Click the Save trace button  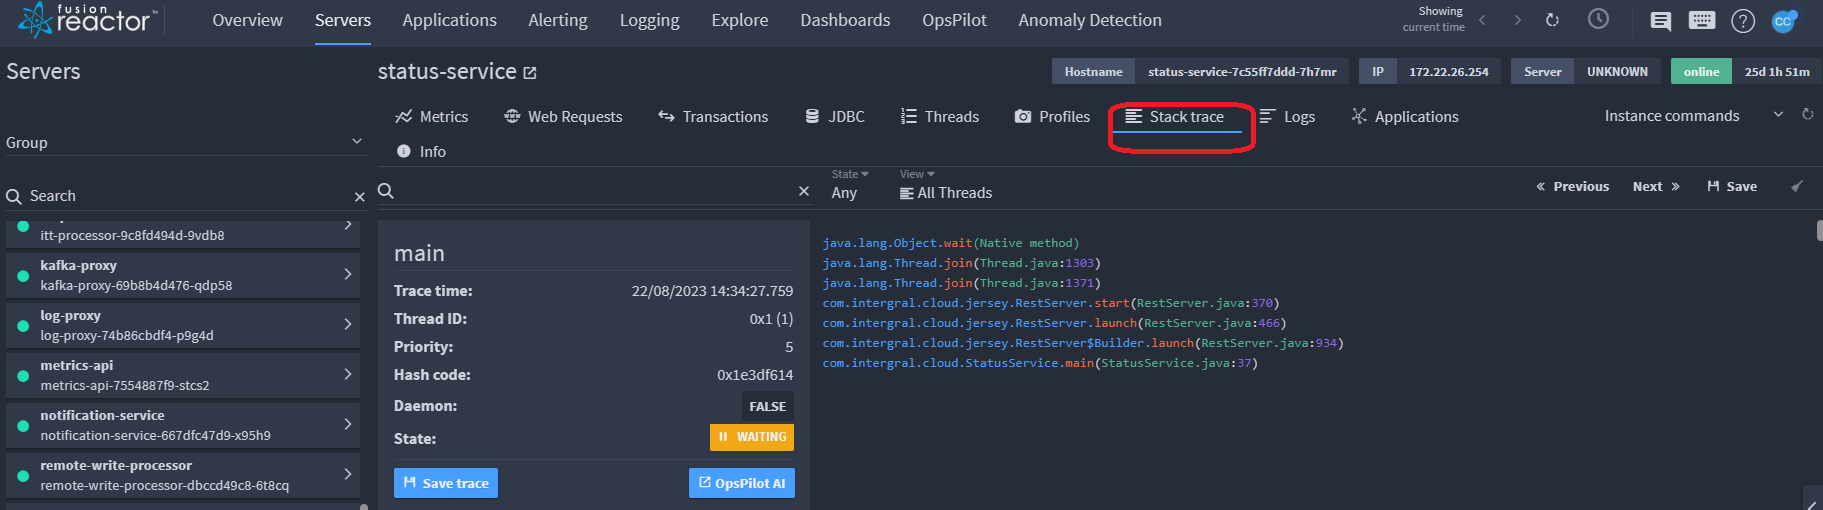[x=446, y=483]
